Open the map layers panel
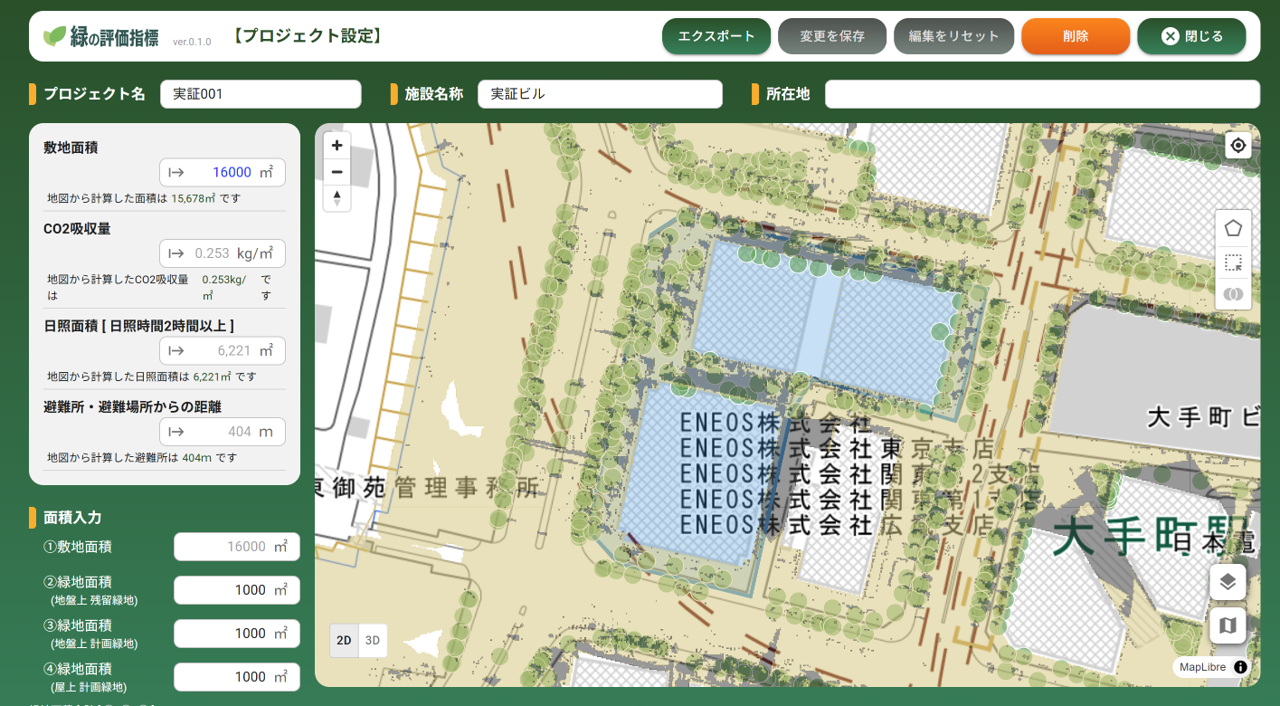 tap(1228, 582)
